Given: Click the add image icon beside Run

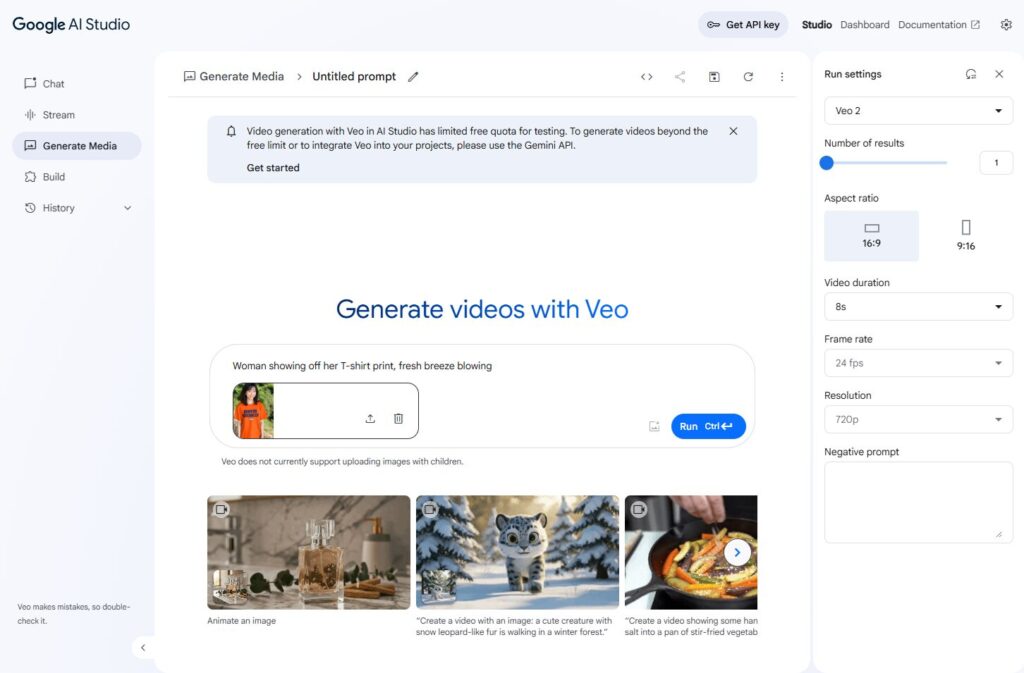Looking at the screenshot, I should (x=654, y=426).
